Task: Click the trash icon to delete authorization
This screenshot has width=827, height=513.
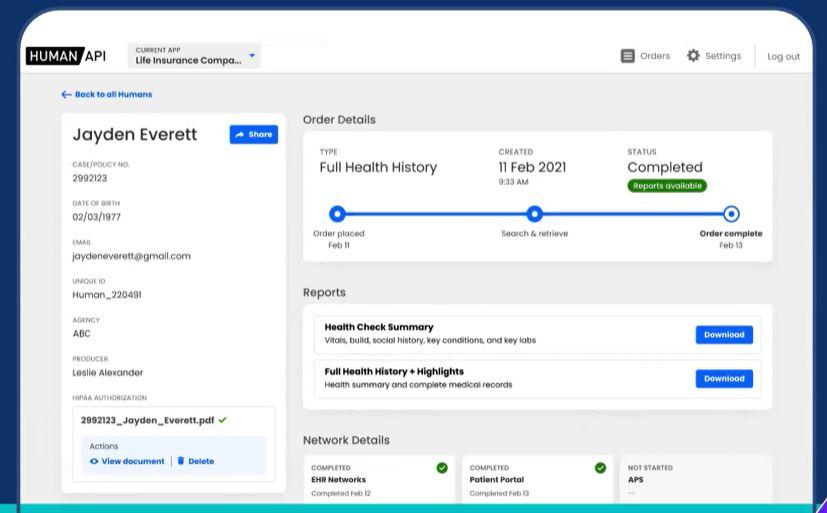Action: coord(181,461)
